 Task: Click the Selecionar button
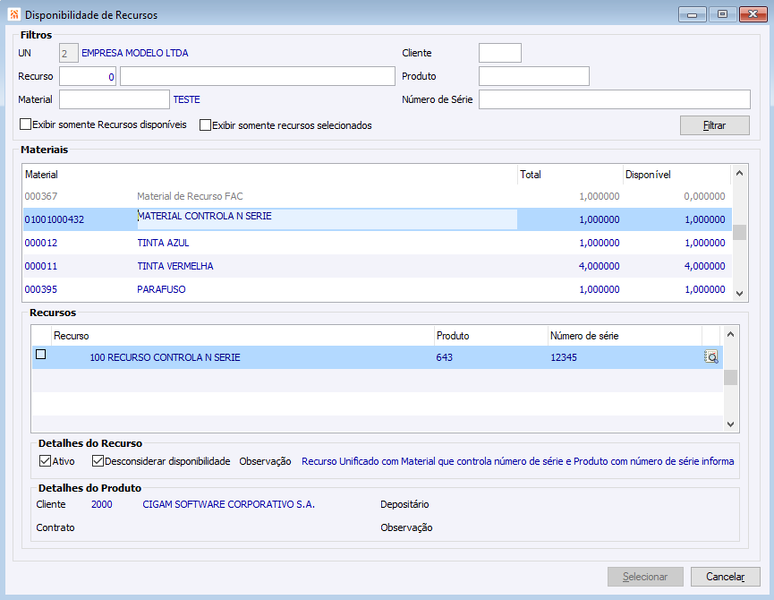[x=645, y=576]
